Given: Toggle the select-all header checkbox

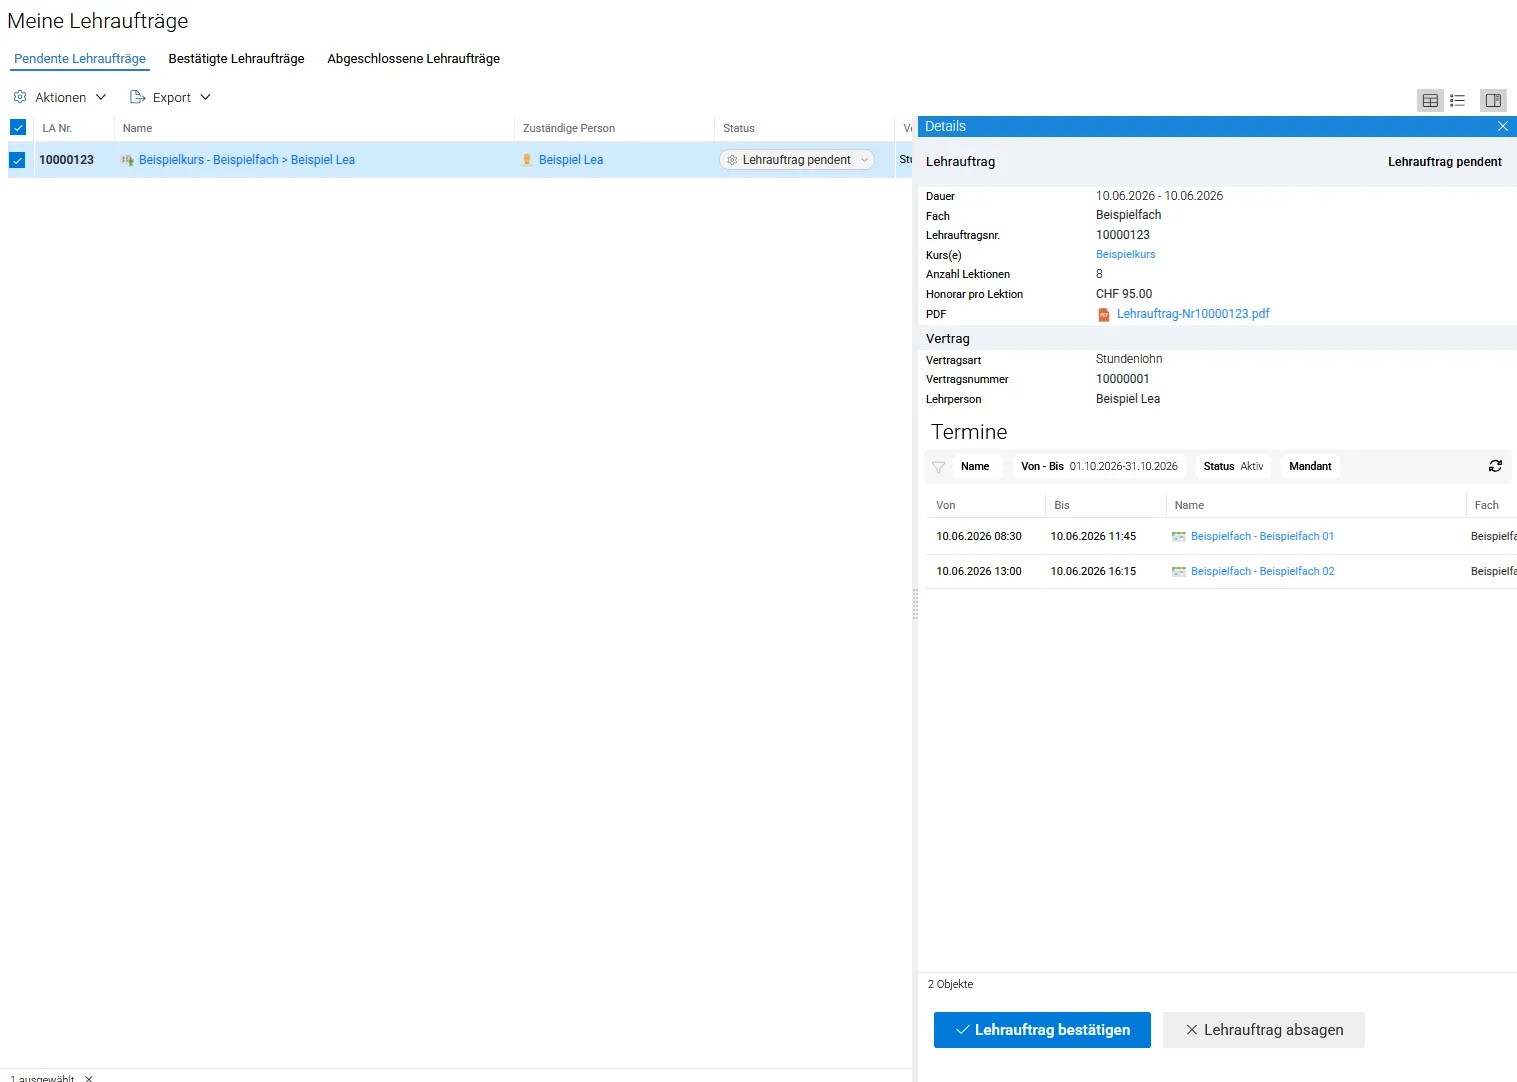Looking at the screenshot, I should (x=18, y=127).
